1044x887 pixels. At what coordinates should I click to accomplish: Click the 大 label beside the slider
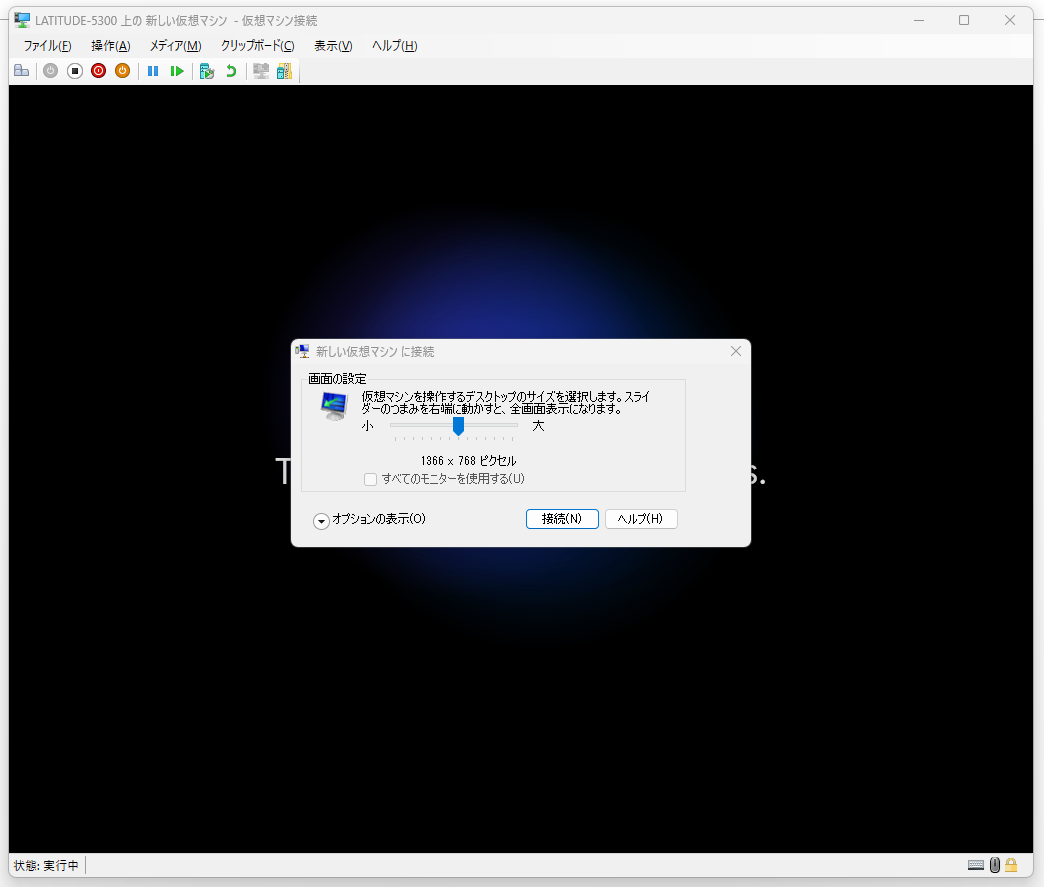[538, 426]
